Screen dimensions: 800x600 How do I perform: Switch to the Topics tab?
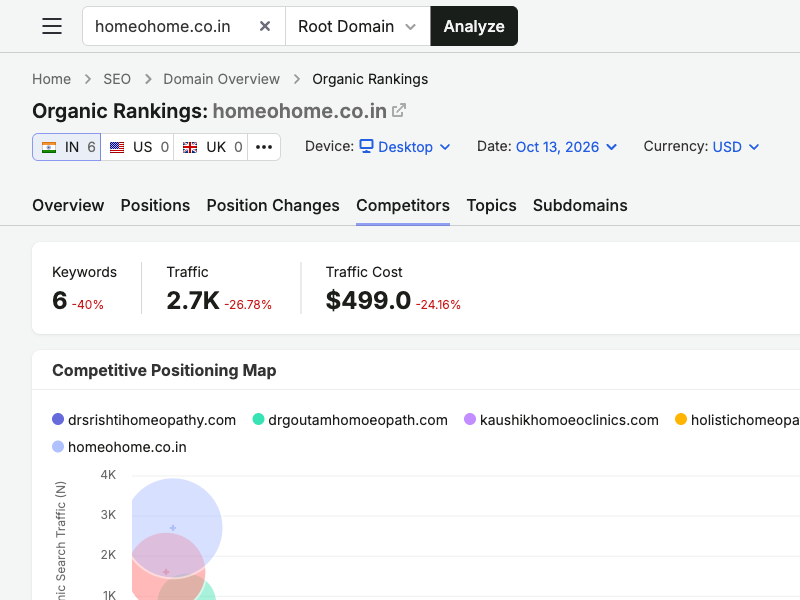(x=491, y=205)
